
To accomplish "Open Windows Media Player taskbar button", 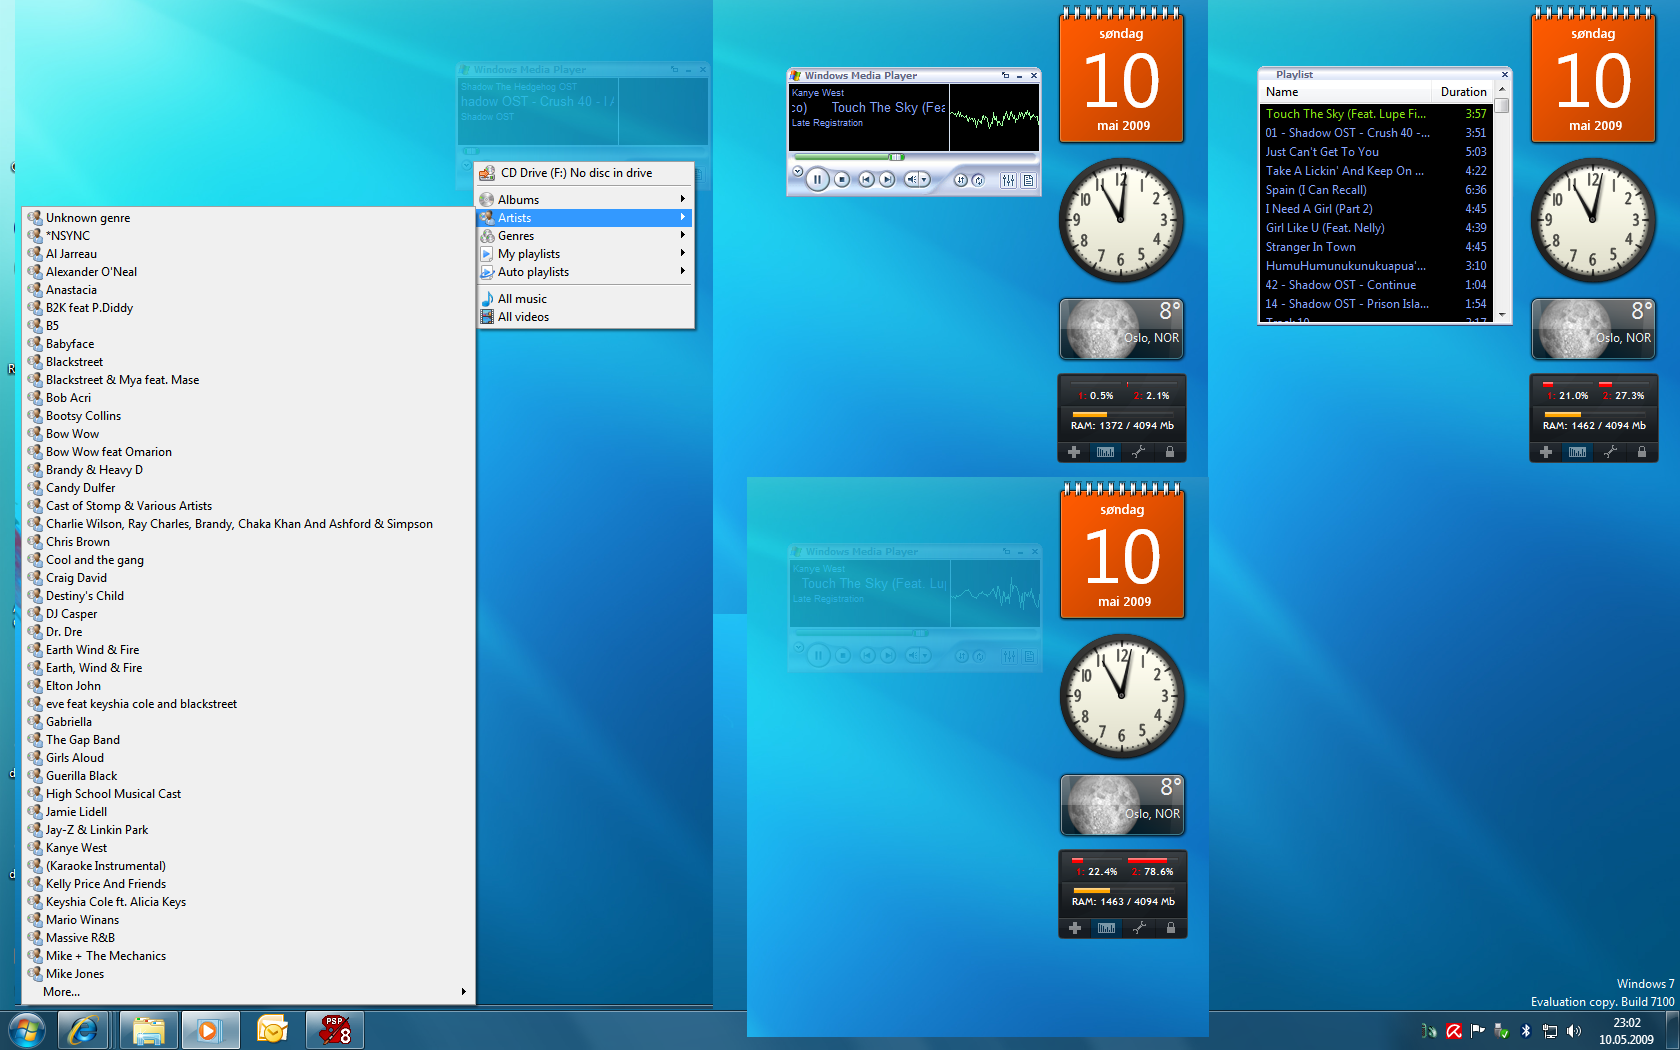I will point(210,1030).
